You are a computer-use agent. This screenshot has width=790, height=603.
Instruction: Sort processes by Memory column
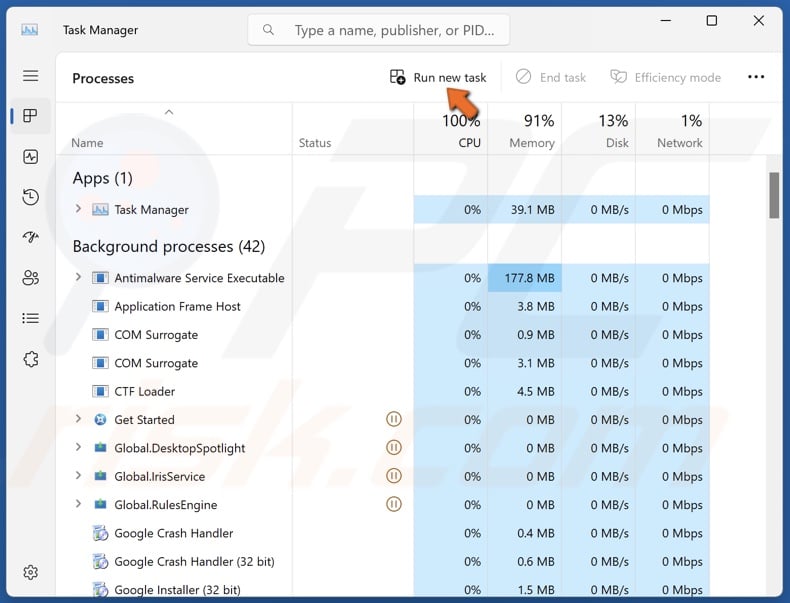pyautogui.click(x=524, y=130)
